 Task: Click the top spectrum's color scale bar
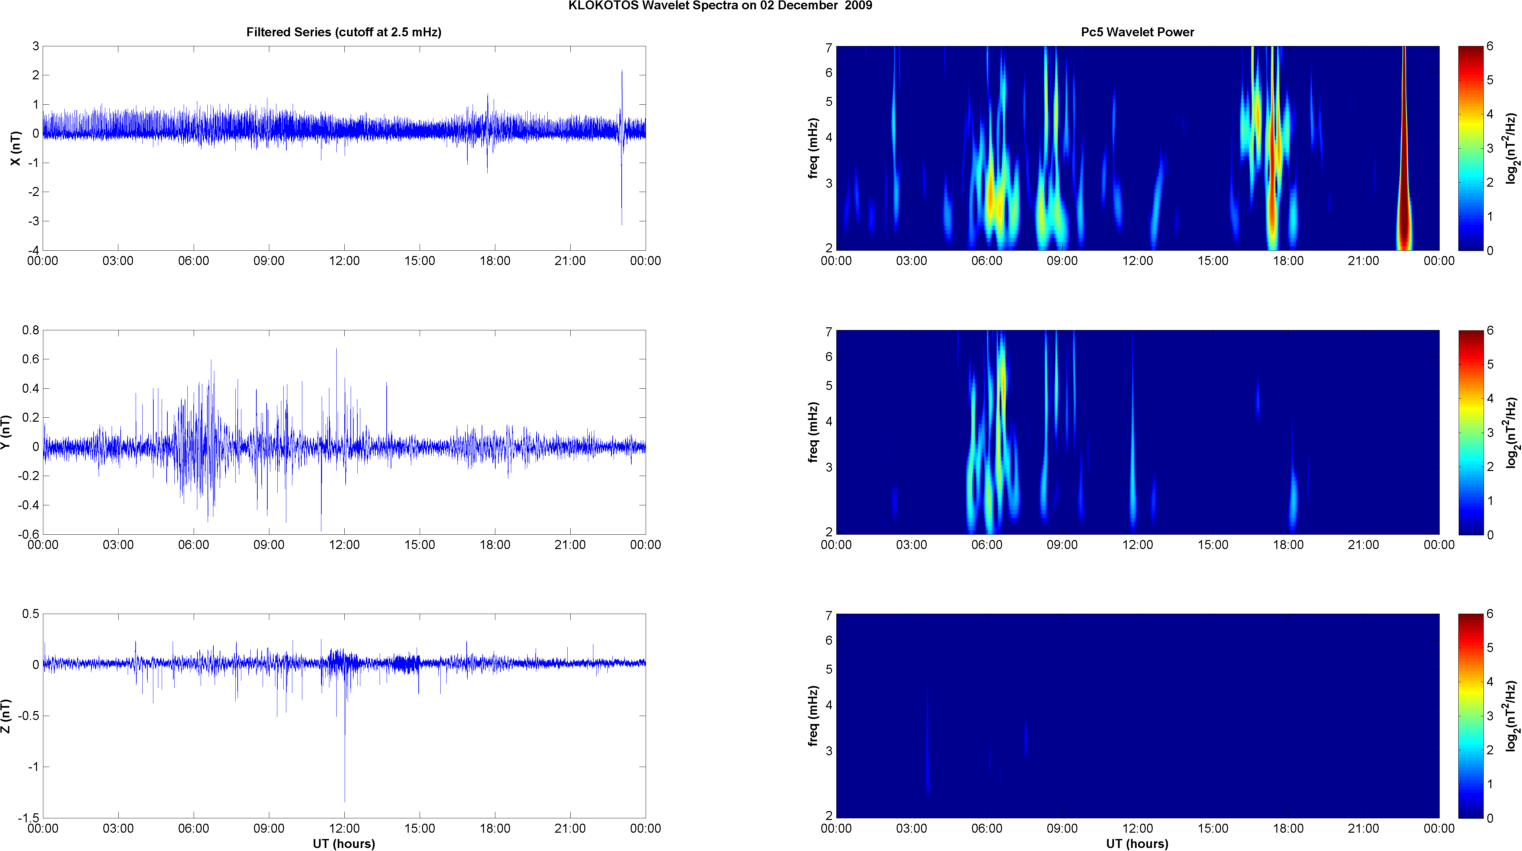pos(1470,148)
